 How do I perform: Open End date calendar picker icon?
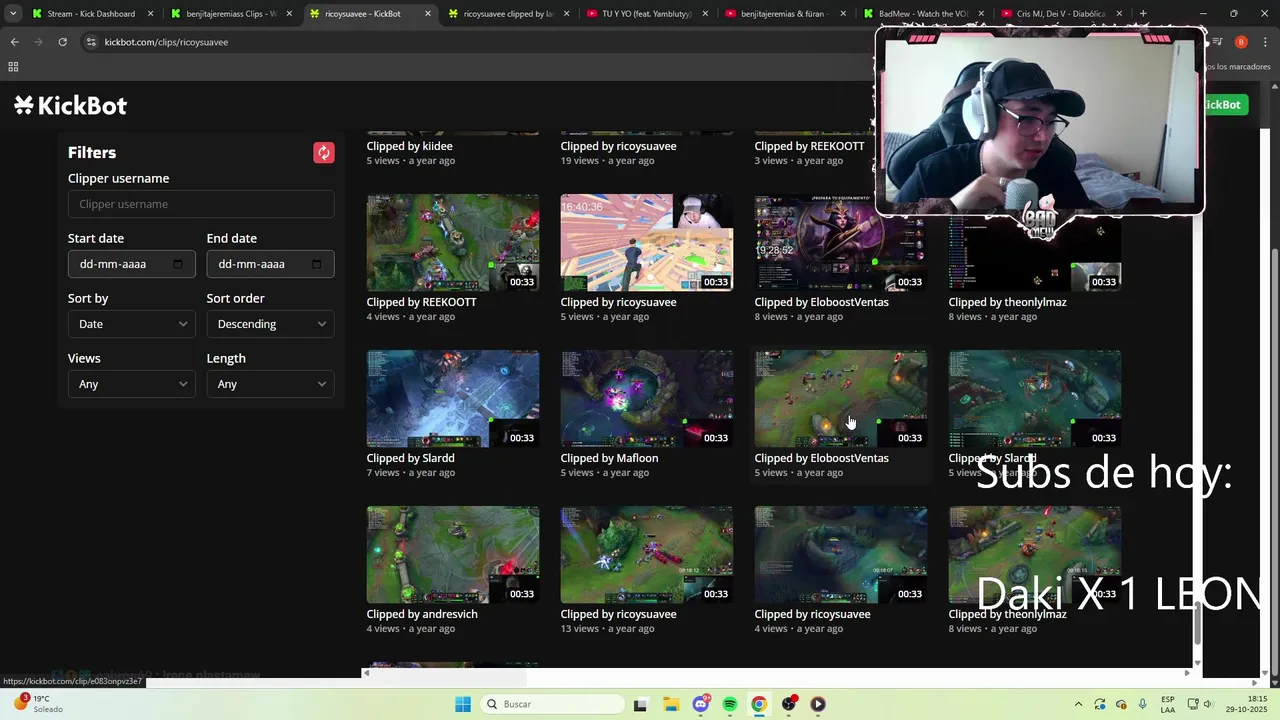(x=317, y=264)
